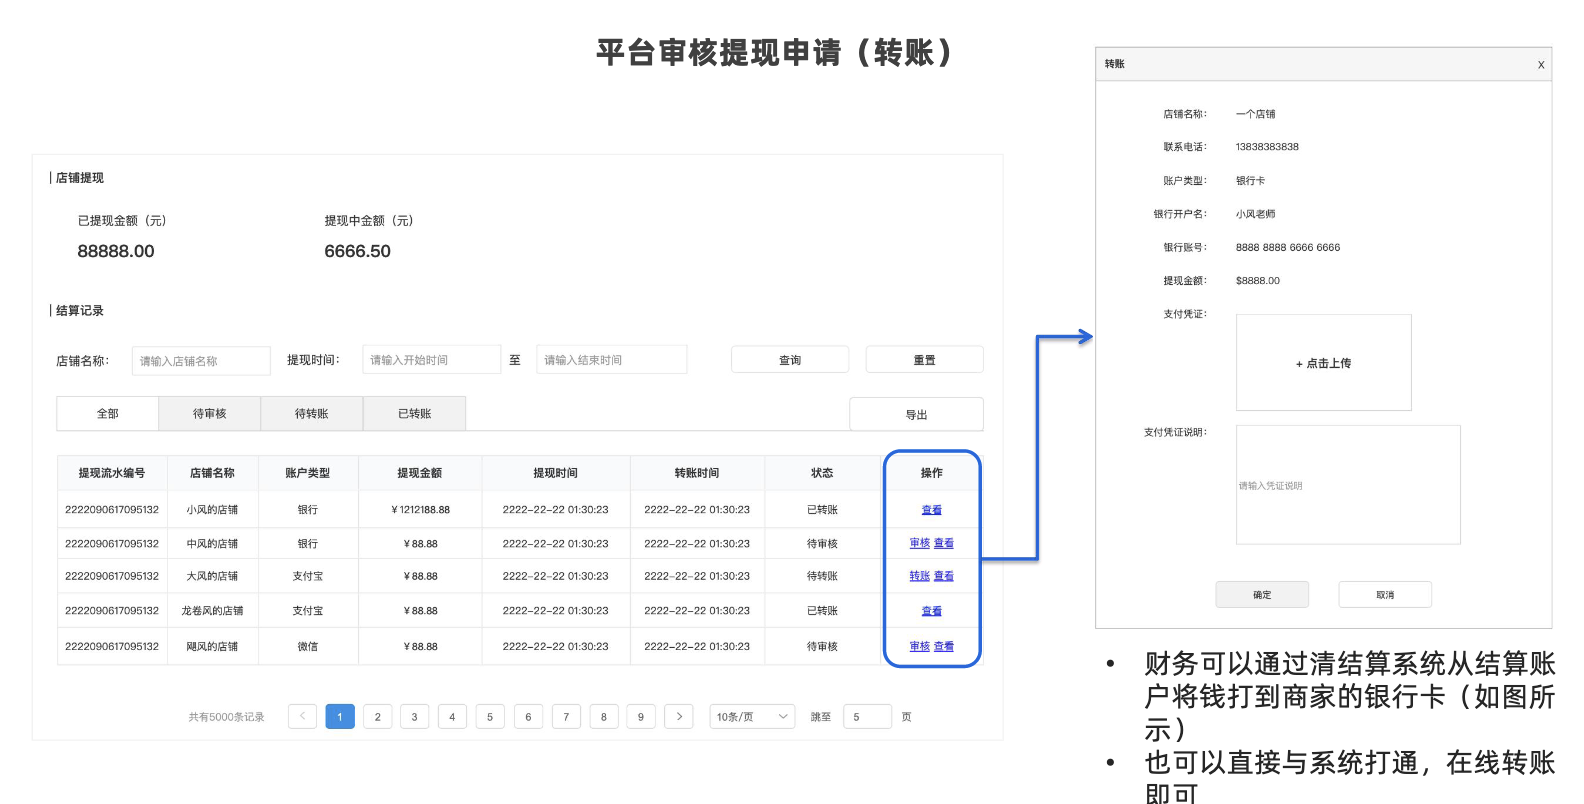
Task: Click 审核 link for 飓风的店铺 row
Action: pos(920,647)
